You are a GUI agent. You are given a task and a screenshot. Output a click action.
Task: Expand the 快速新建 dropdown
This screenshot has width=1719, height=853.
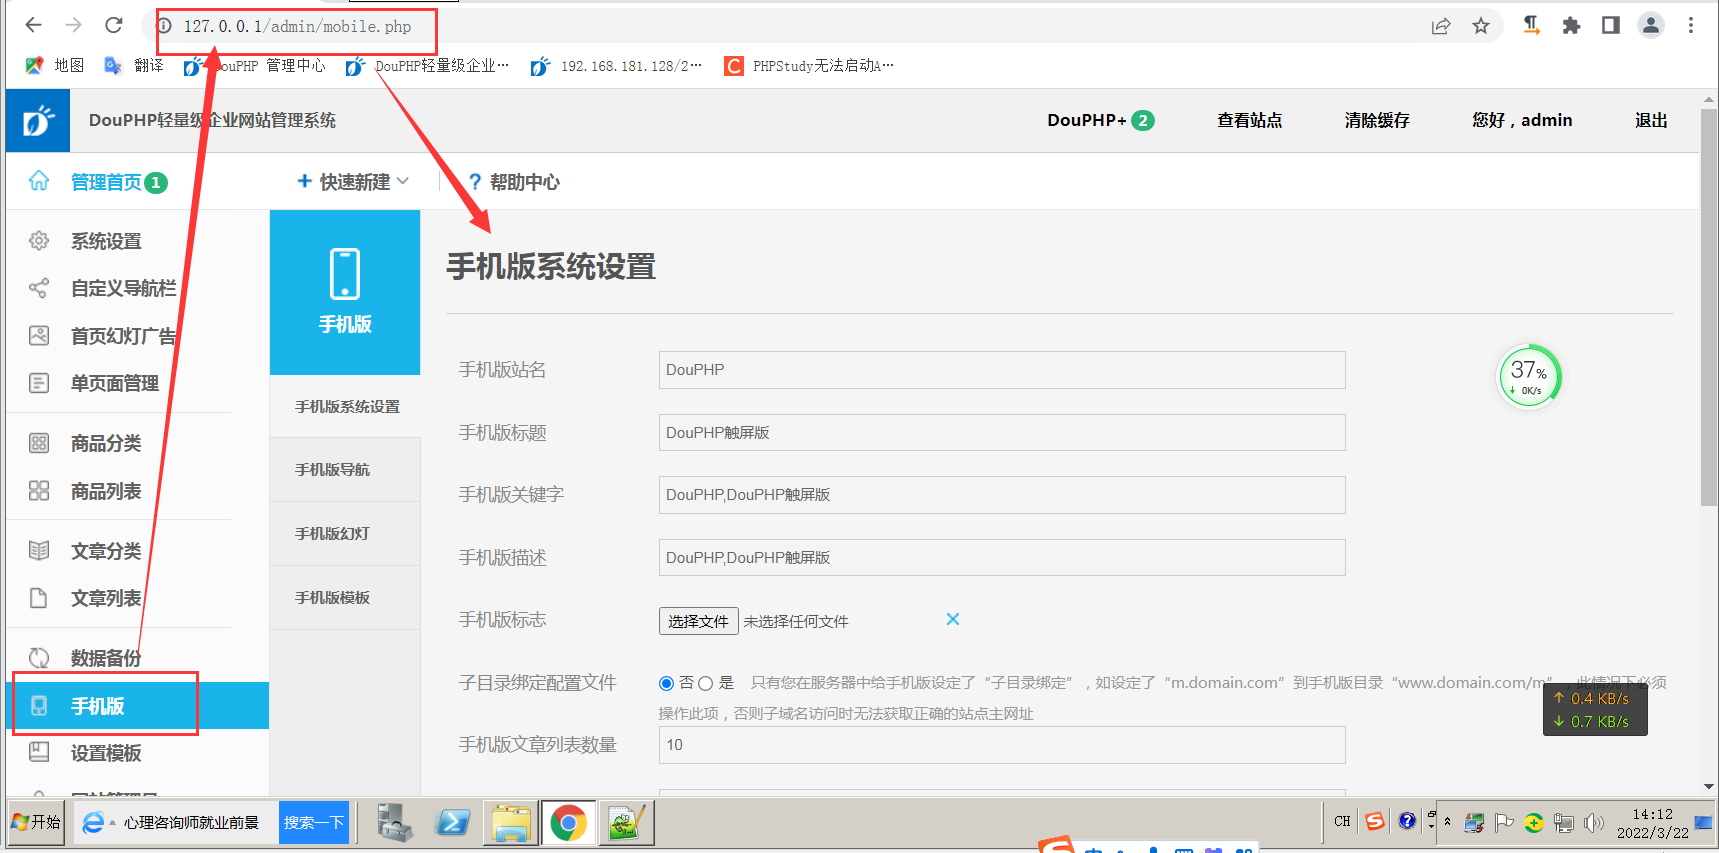point(353,182)
